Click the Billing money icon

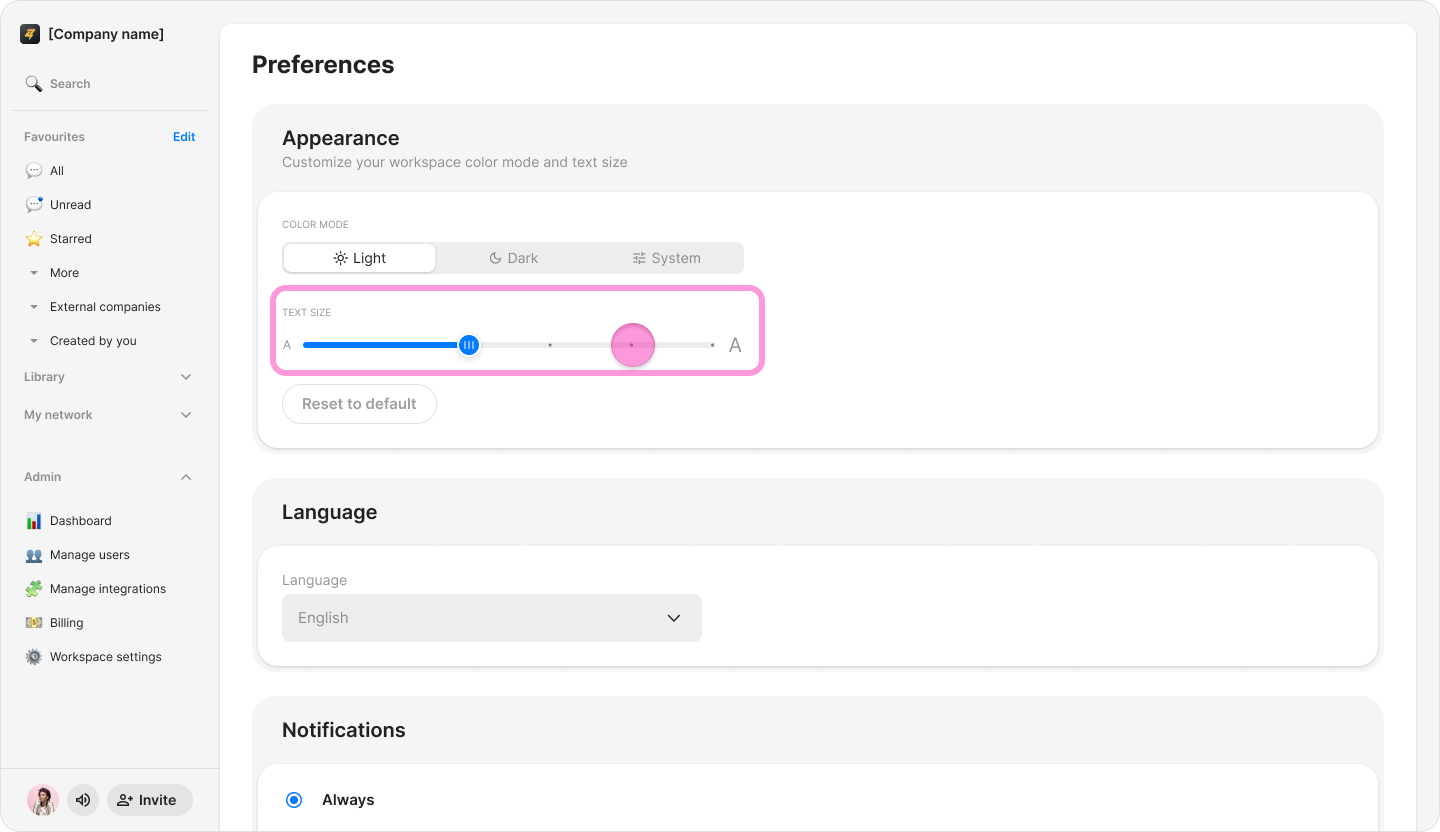pyautogui.click(x=34, y=623)
